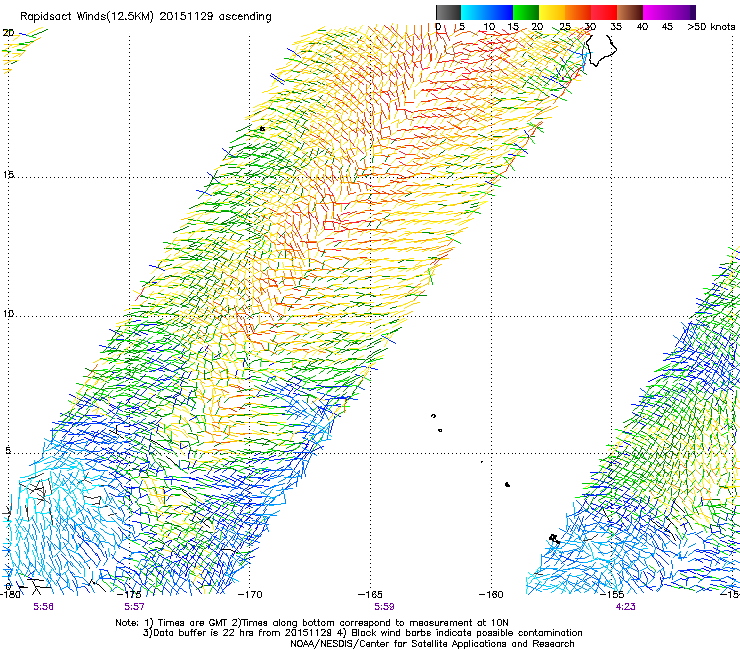The image size is (740, 650).
Task: Click the latitude axis label '20'
Action: [8, 33]
